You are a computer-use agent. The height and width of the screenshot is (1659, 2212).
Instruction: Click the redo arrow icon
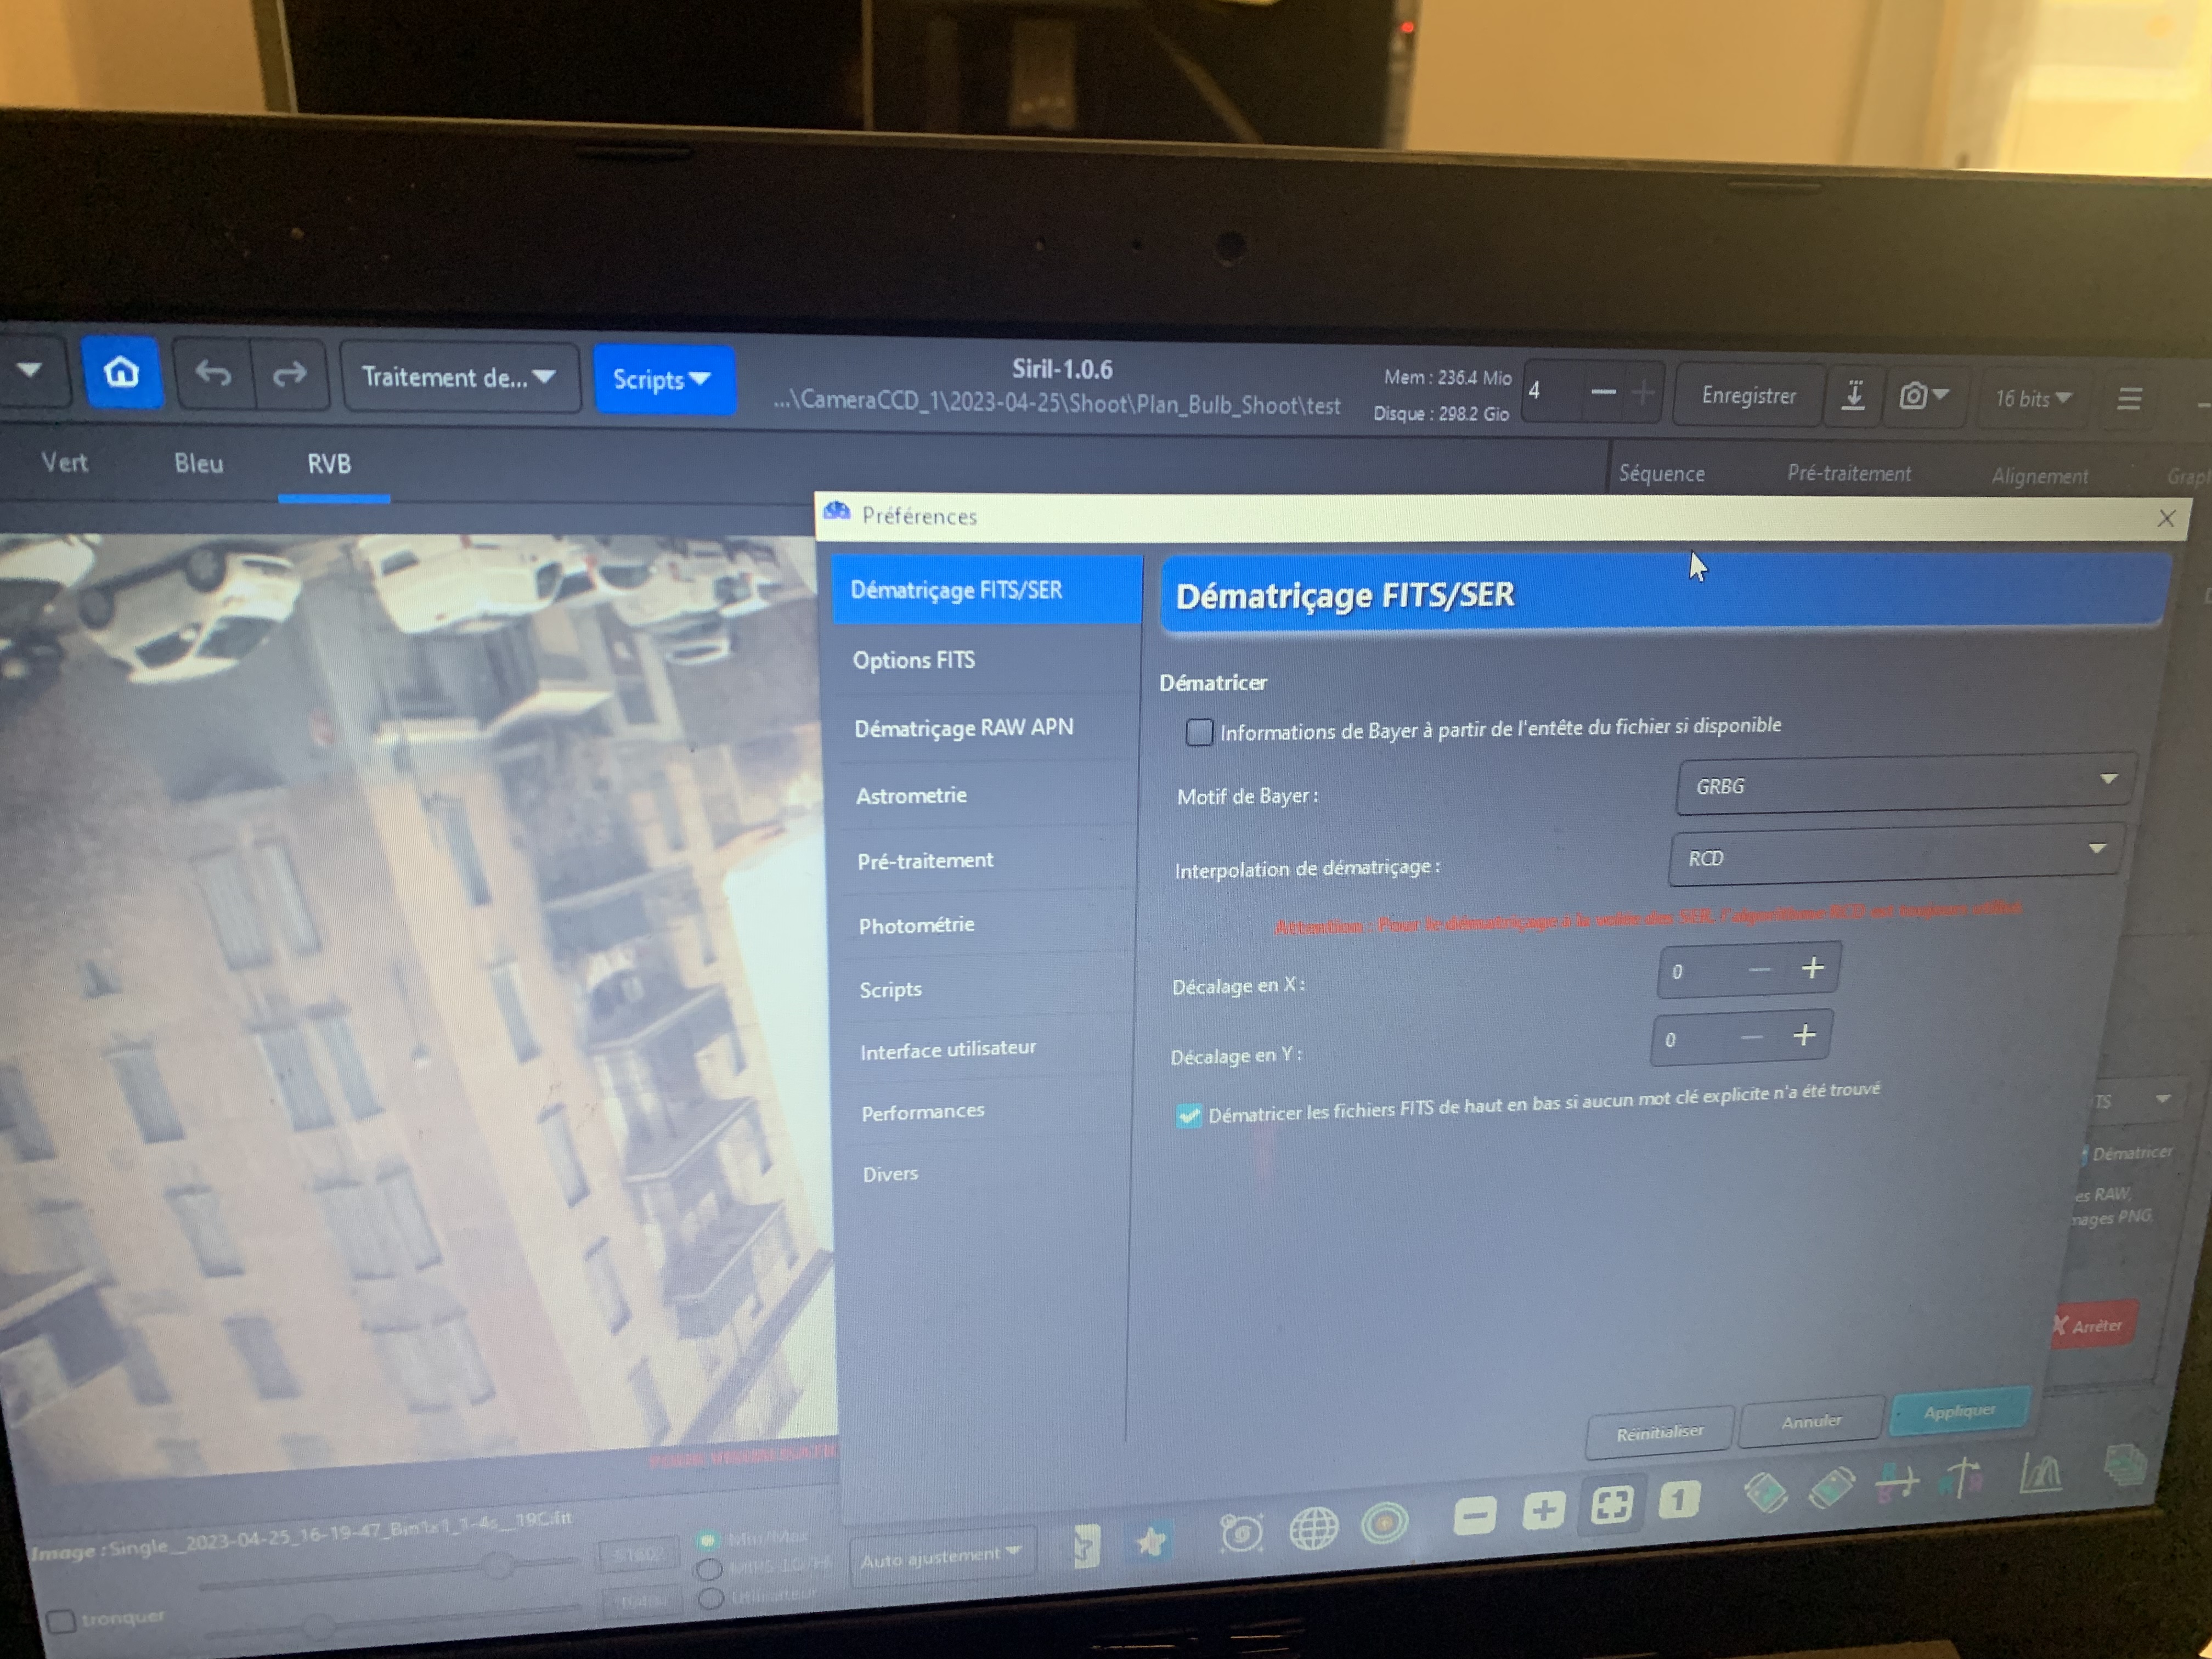coord(289,375)
